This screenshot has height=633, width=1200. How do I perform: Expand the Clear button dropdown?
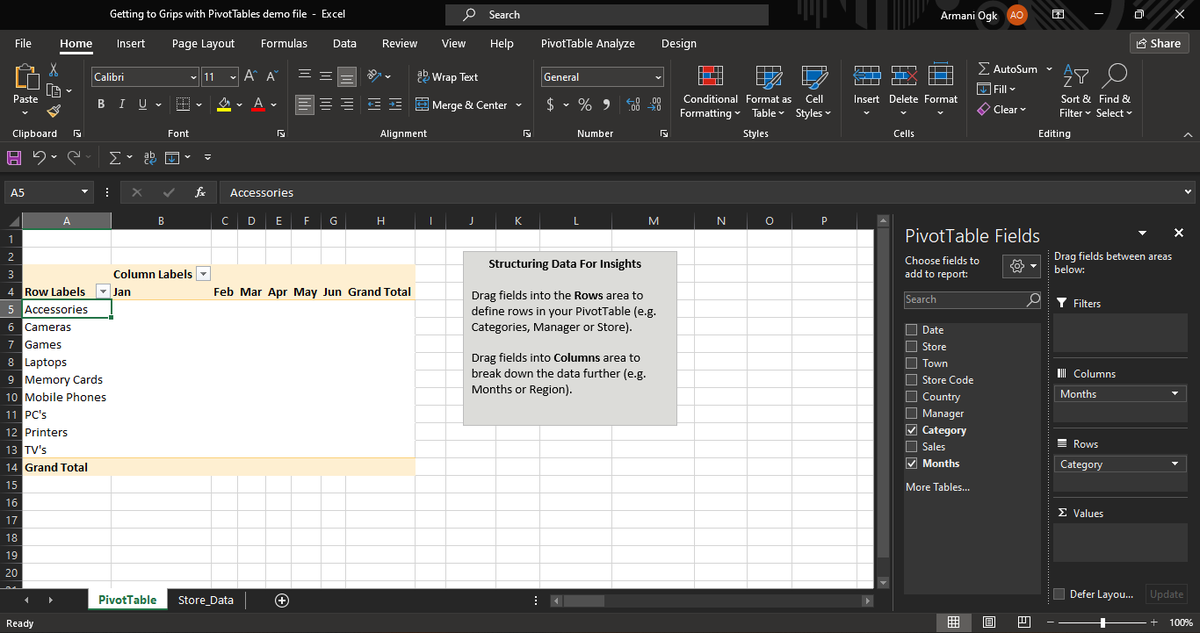coord(1022,110)
